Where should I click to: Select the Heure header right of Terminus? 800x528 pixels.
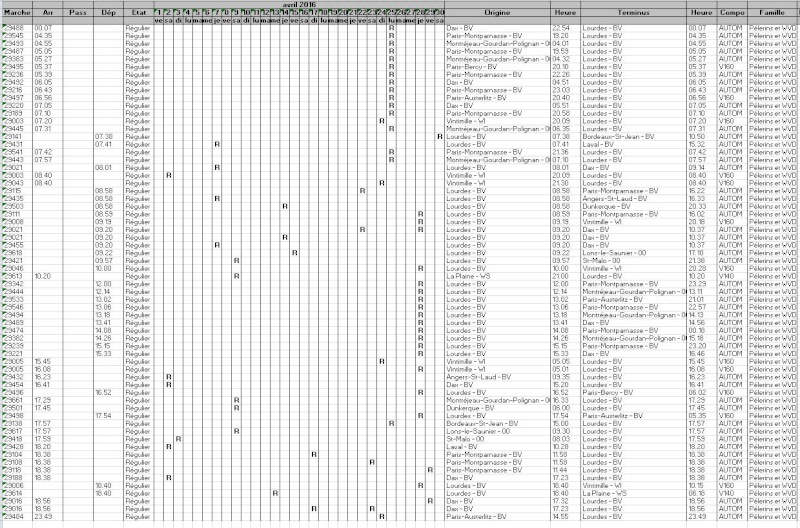point(702,12)
